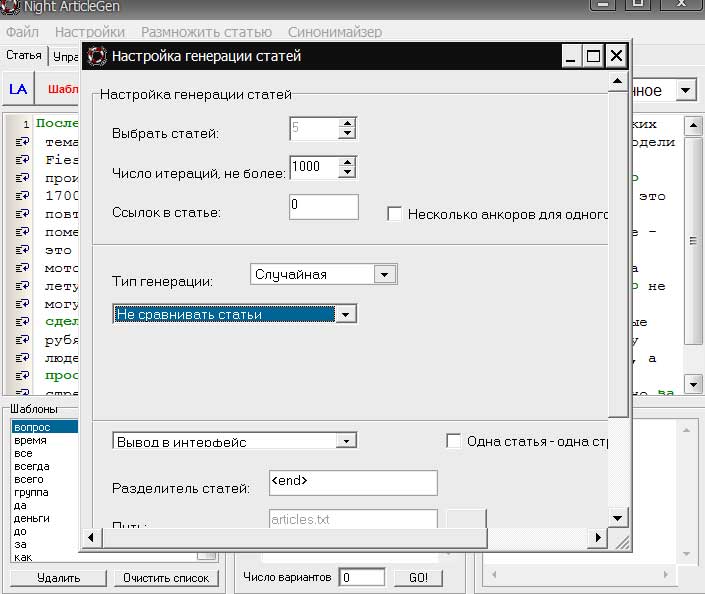Open the 'Тип генерации' dropdown set to Случайная
Viewport: 705px width, 594px height.
385,274
